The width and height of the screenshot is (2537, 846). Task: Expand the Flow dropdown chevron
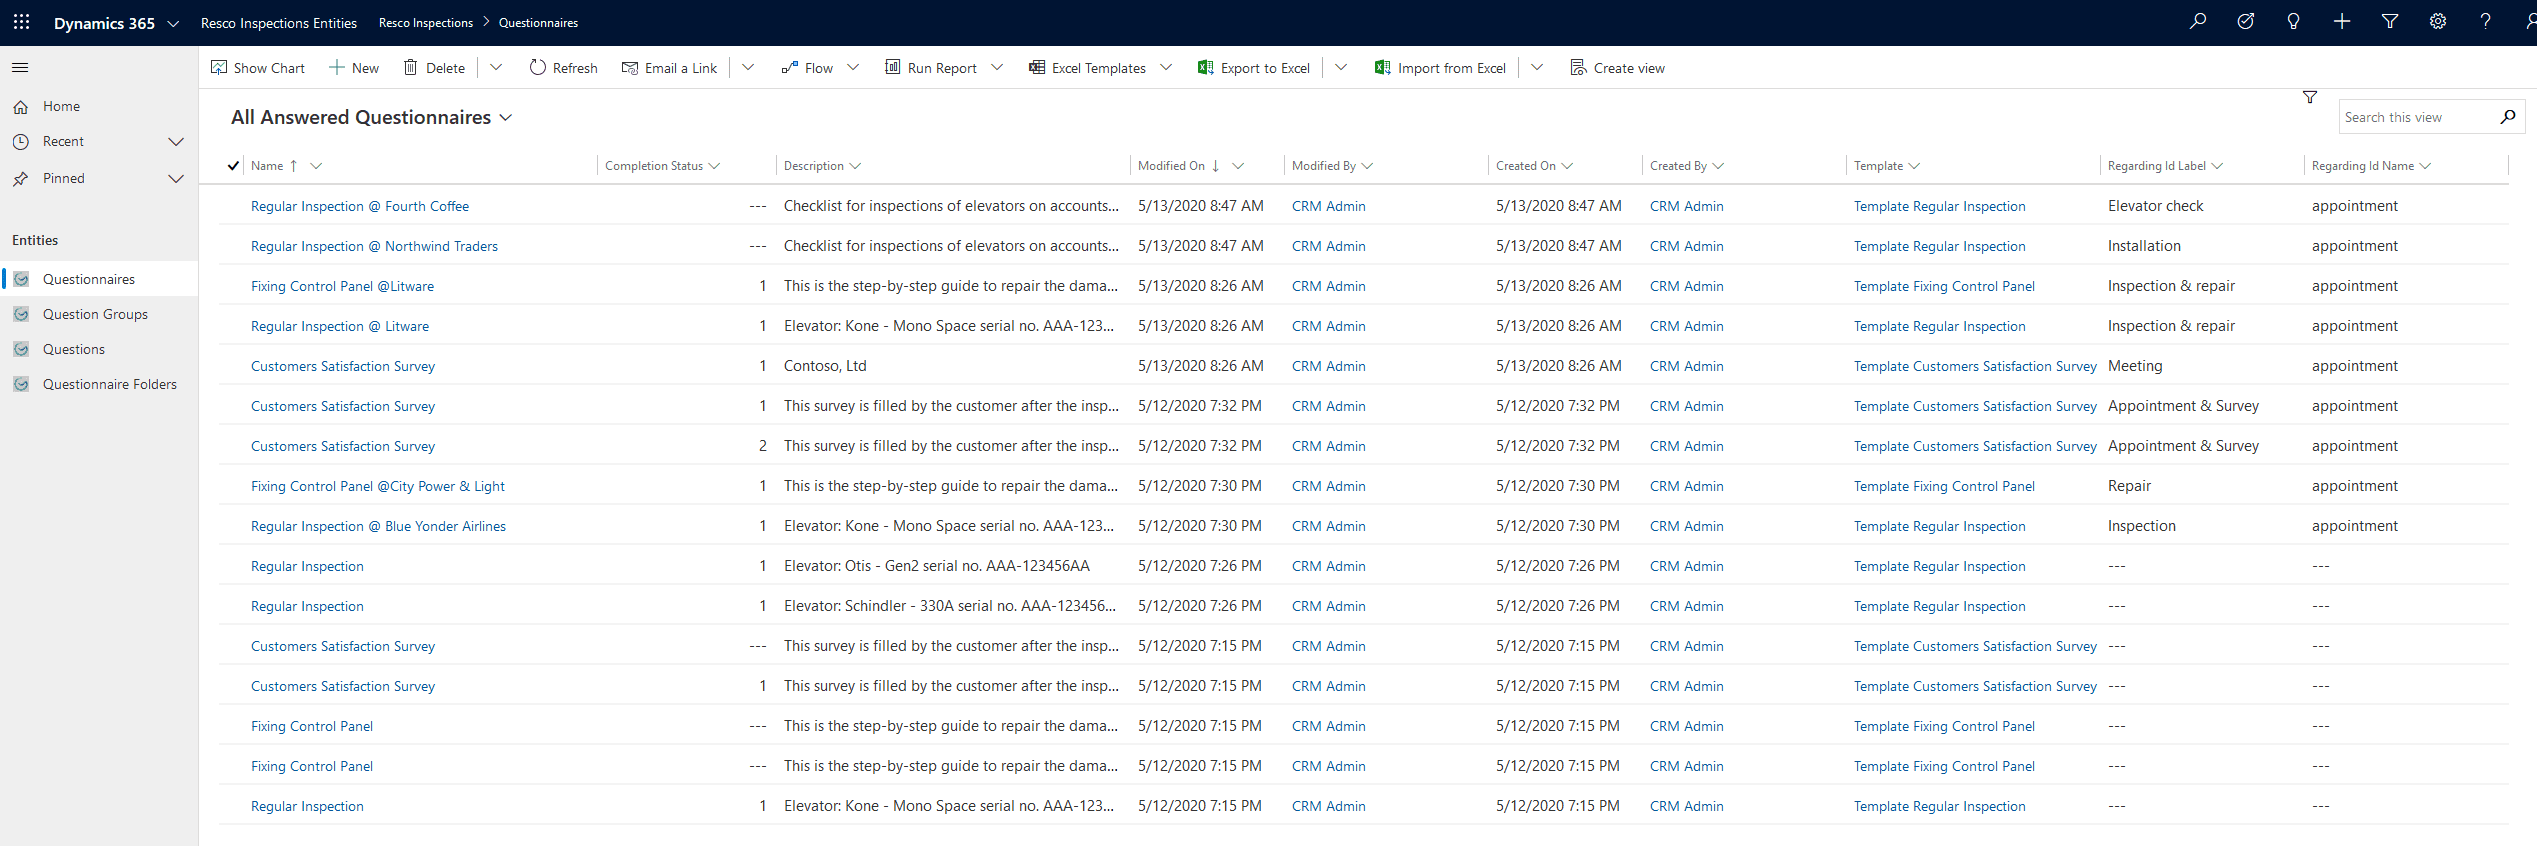tap(853, 68)
